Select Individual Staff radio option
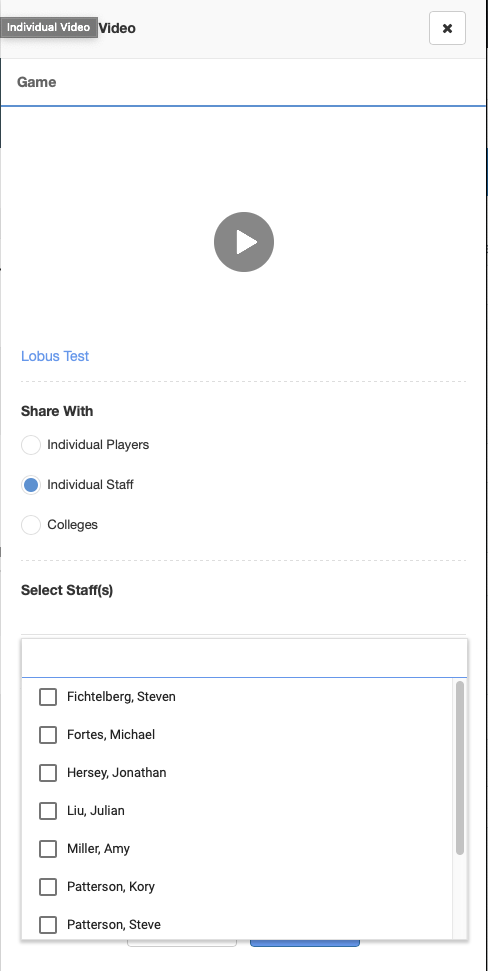Image resolution: width=488 pixels, height=971 pixels. click(x=31, y=484)
